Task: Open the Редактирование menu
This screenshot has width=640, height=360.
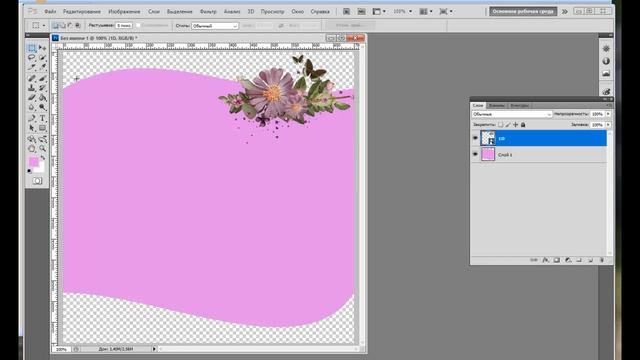Action: pos(82,11)
